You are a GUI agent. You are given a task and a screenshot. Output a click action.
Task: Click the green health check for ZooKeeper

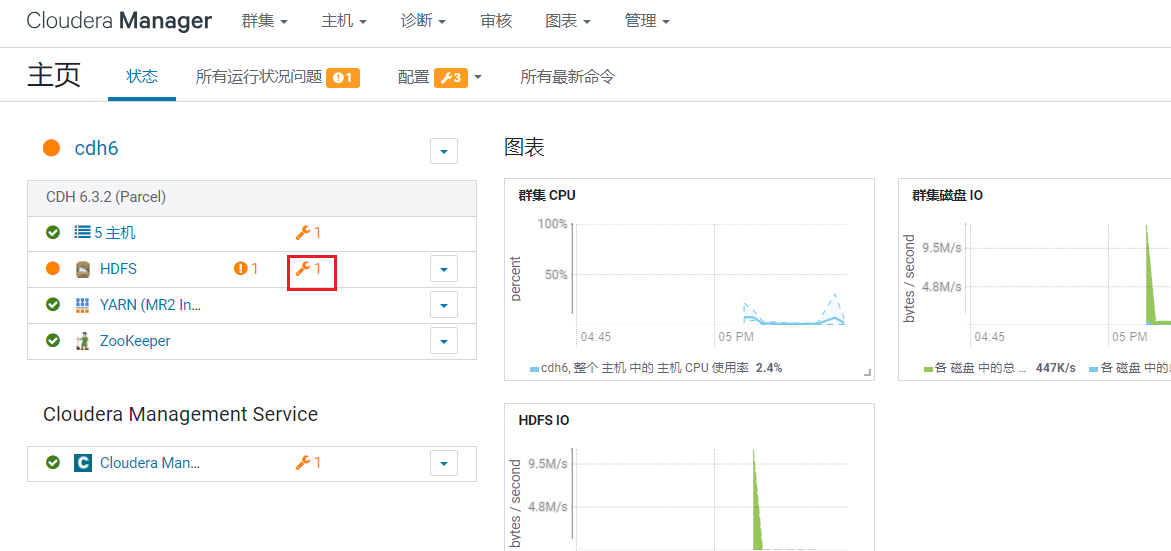(53, 340)
